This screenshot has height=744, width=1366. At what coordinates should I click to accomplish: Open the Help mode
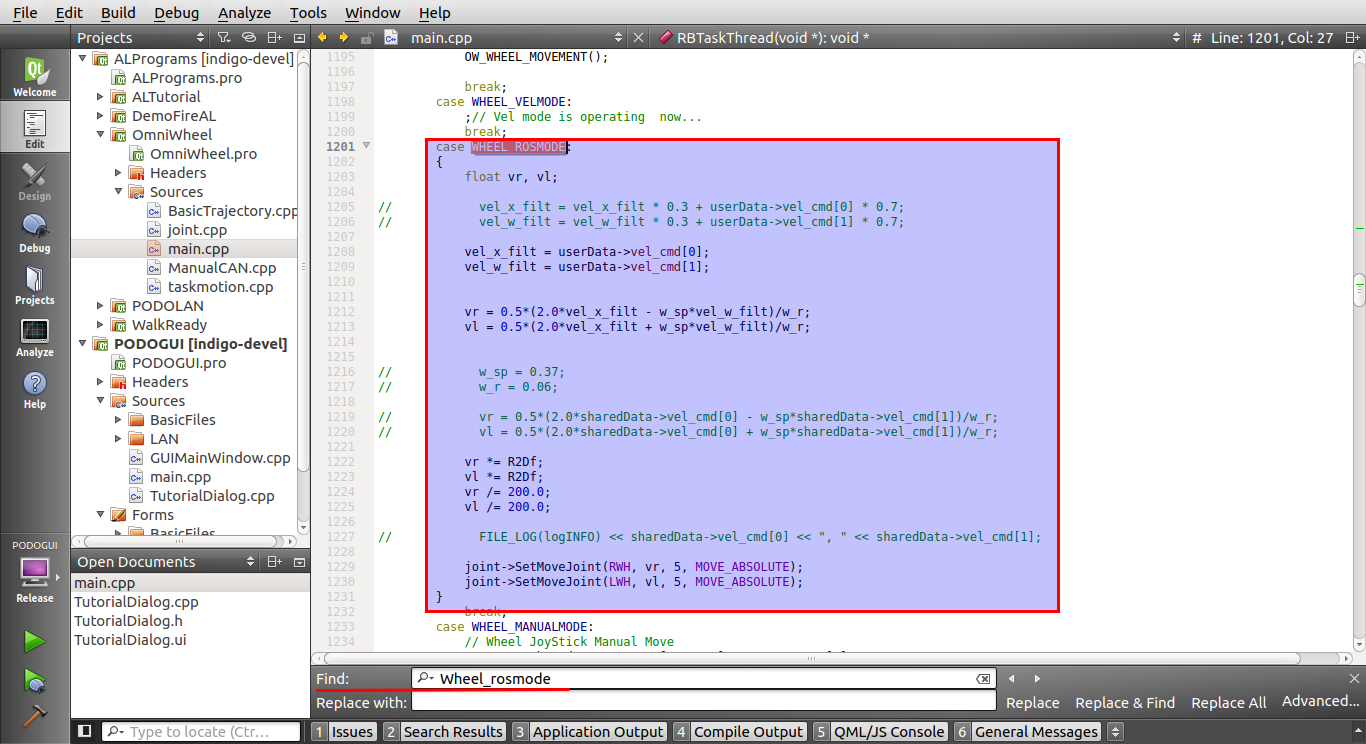tap(34, 390)
